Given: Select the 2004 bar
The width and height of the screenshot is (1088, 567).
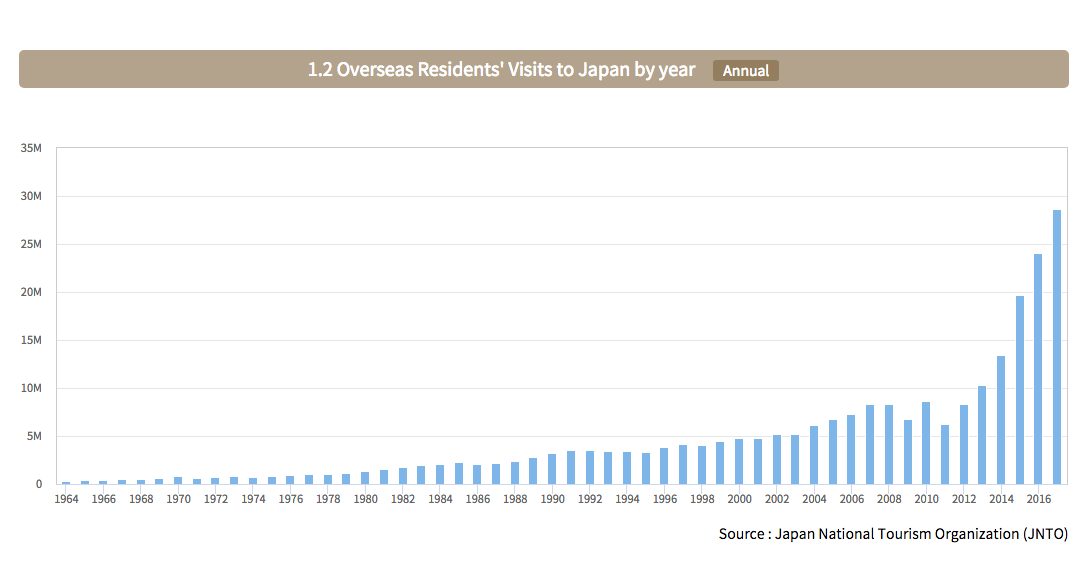Looking at the screenshot, I should [x=814, y=455].
